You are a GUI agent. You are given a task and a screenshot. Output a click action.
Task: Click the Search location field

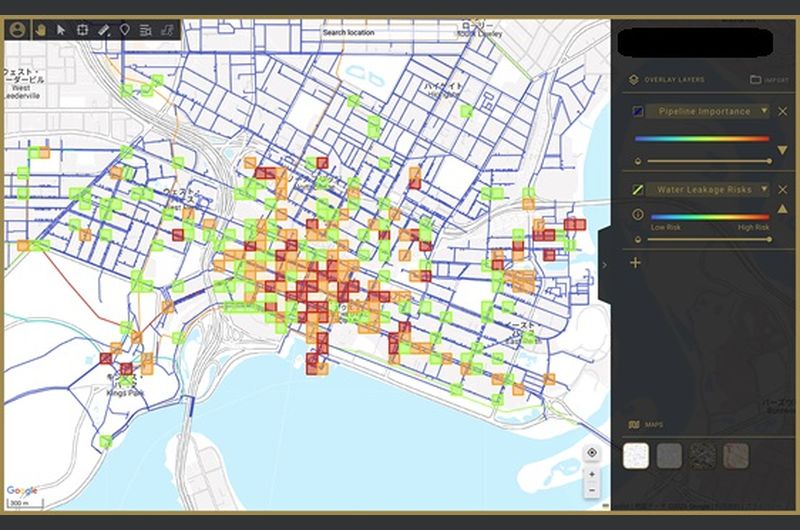click(x=389, y=32)
